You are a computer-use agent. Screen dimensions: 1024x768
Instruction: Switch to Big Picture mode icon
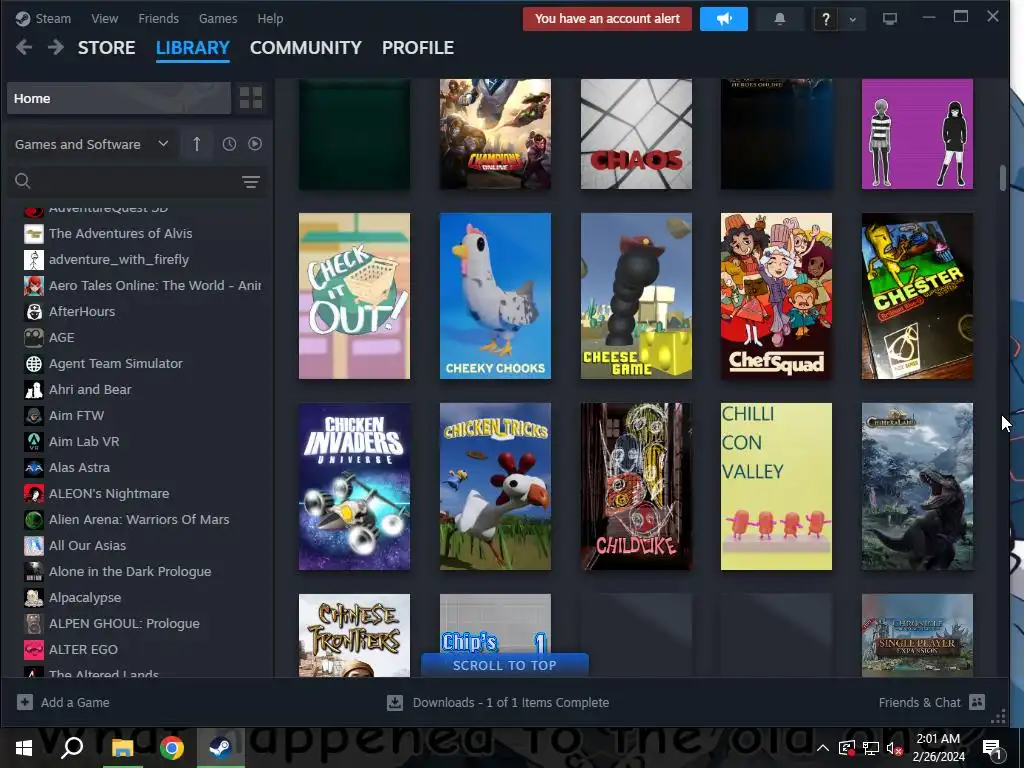(x=889, y=19)
